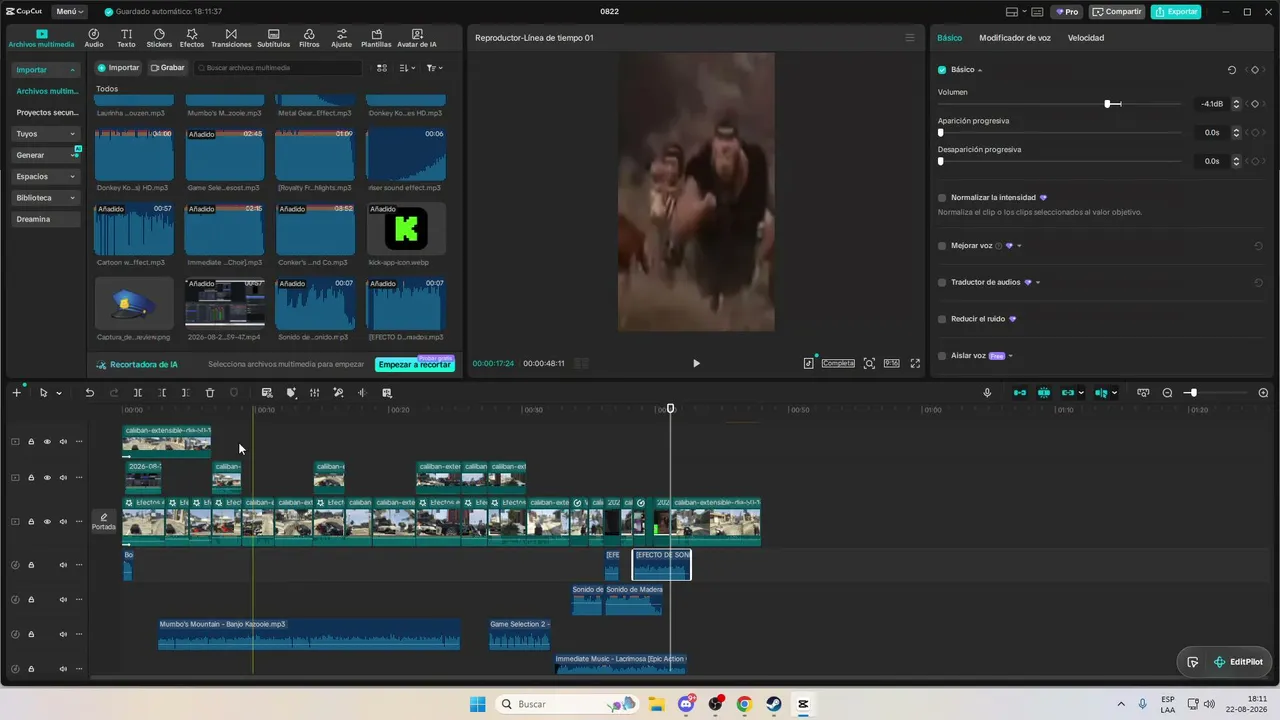Open the Menú dropdown
Viewport: 1280px width, 720px height.
pyautogui.click(x=69, y=12)
